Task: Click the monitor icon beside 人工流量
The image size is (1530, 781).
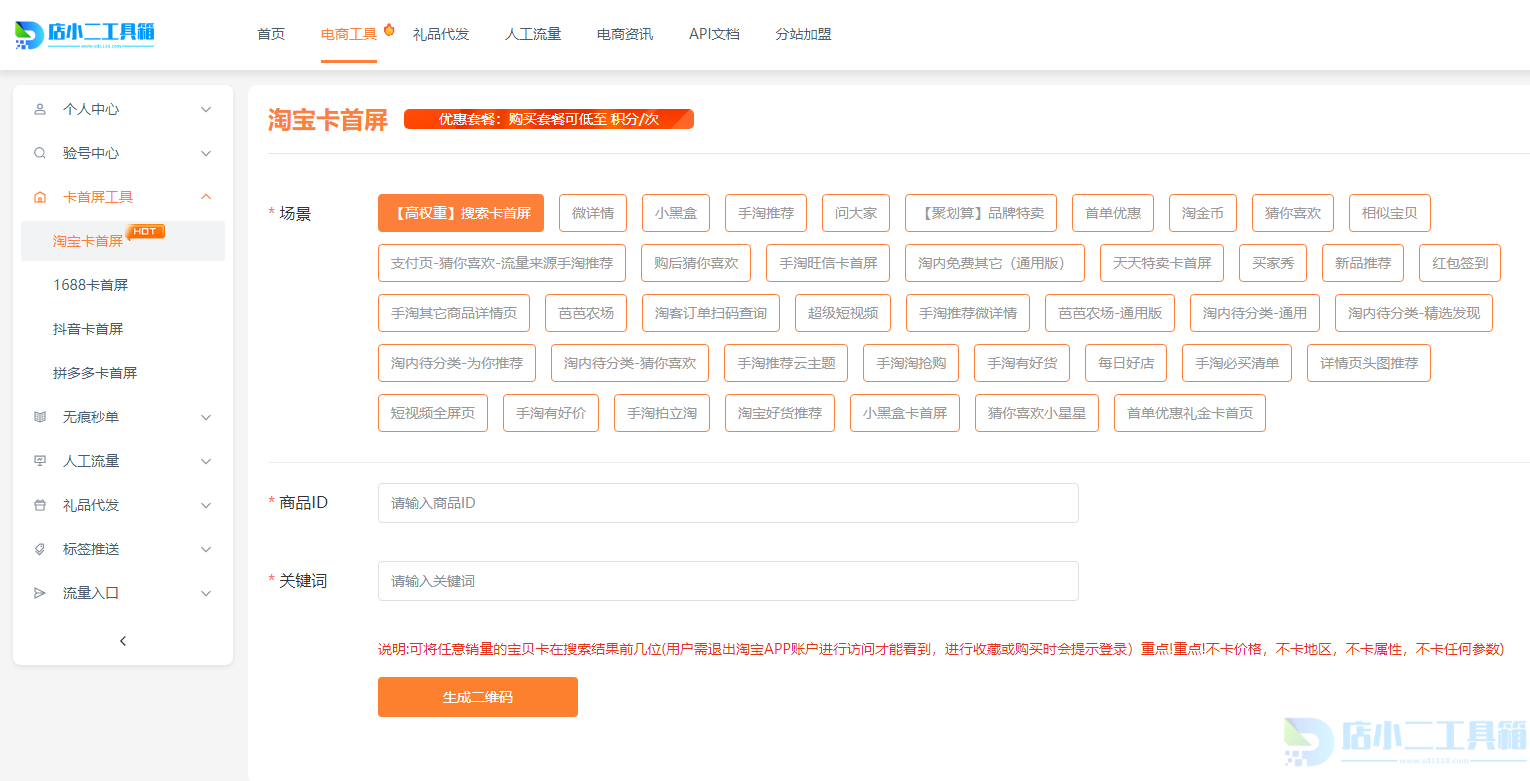Action: tap(40, 461)
